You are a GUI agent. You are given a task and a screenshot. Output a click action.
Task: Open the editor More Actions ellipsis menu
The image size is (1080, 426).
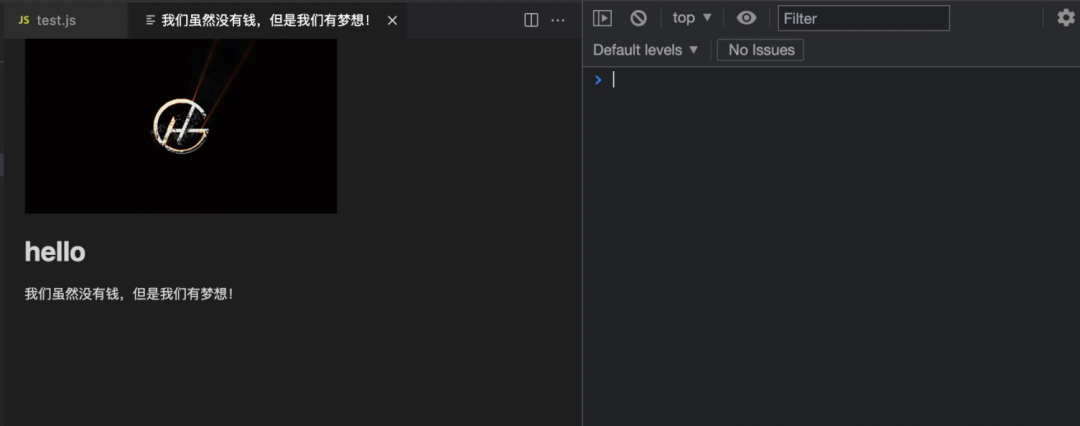coord(558,21)
